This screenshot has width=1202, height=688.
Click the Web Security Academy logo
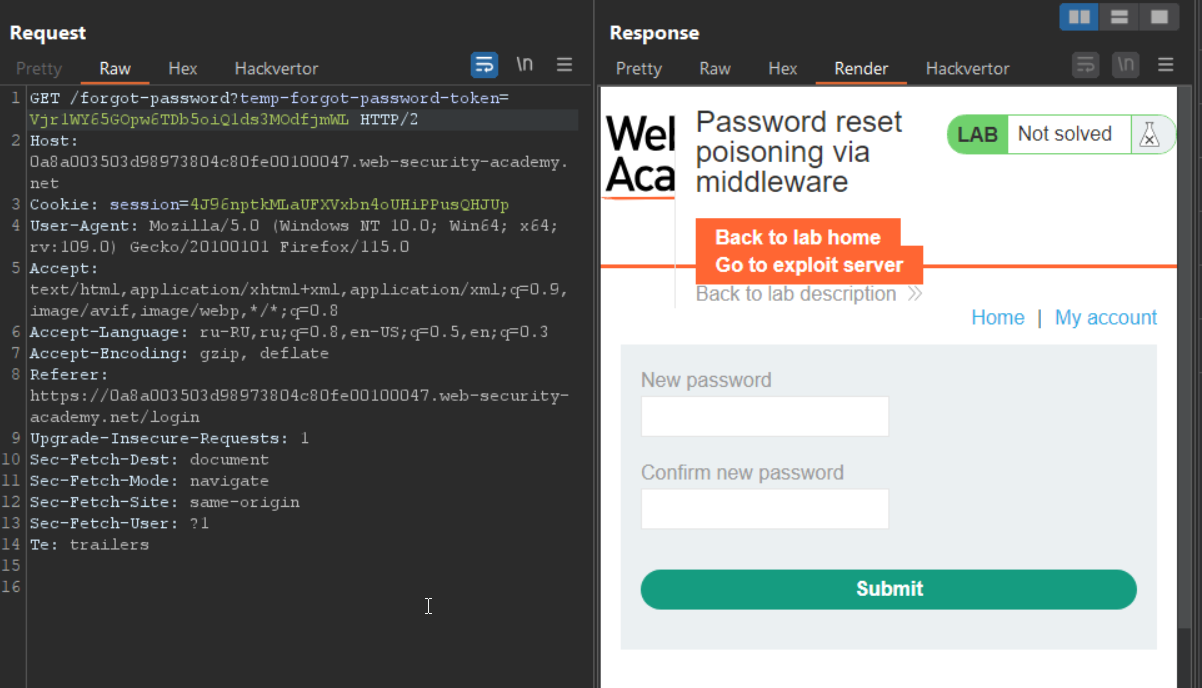[x=640, y=155]
